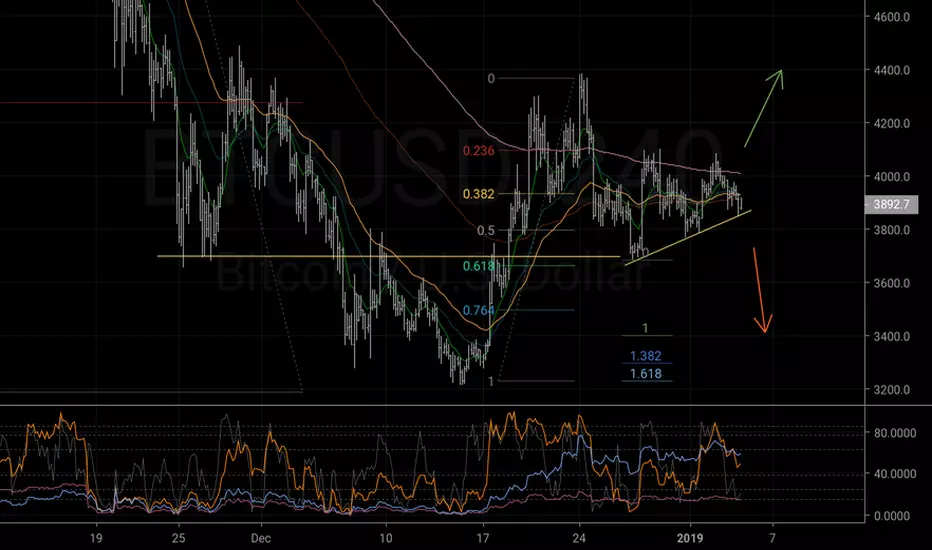Click the Dec month label on time axis
Screen dimensions: 932x550
pos(260,538)
